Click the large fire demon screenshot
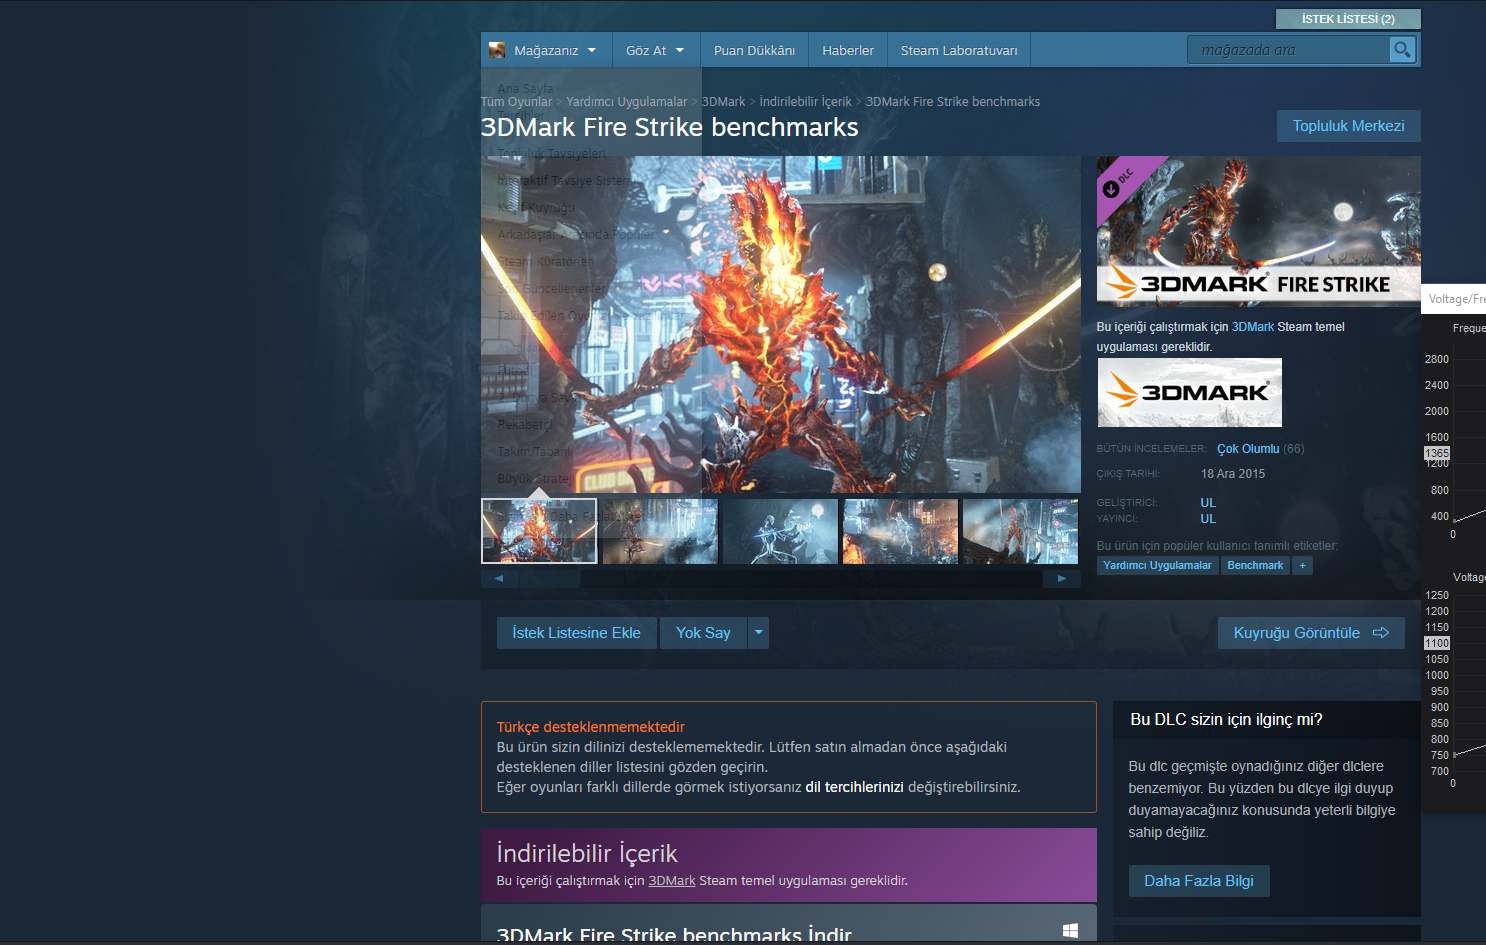The width and height of the screenshot is (1486, 945). click(781, 324)
